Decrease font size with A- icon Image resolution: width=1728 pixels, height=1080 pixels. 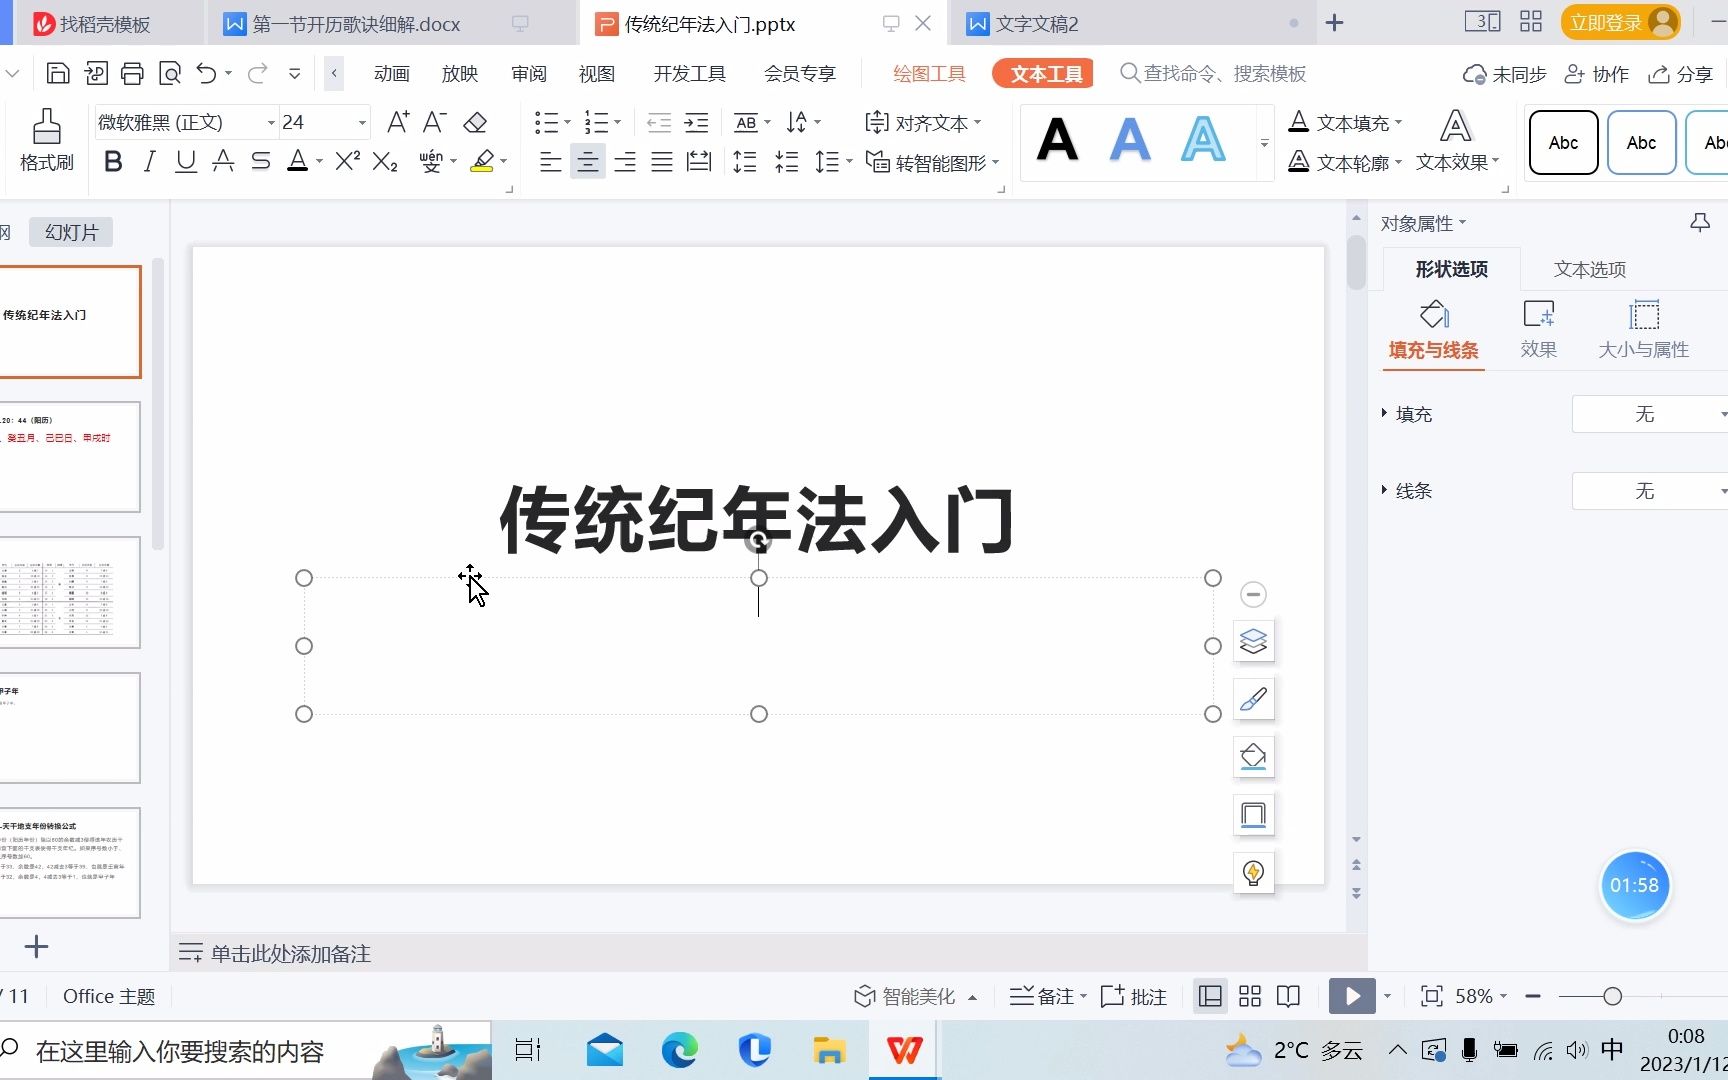point(434,122)
